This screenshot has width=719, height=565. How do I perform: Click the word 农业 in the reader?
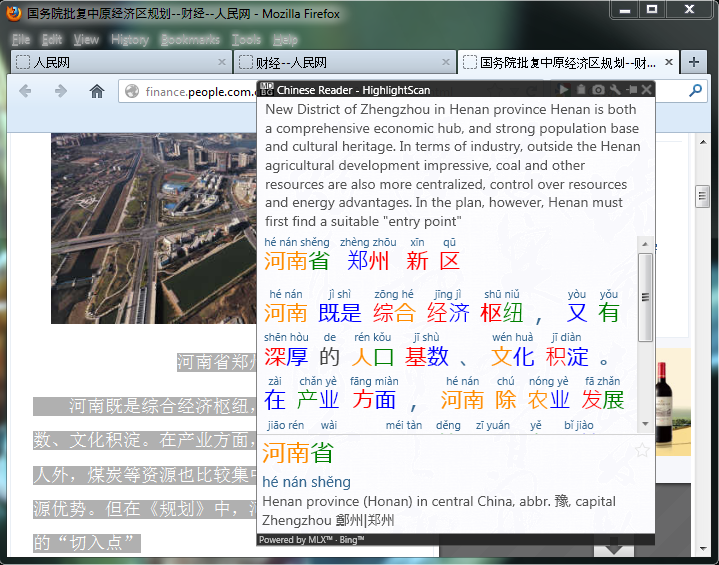coord(548,399)
